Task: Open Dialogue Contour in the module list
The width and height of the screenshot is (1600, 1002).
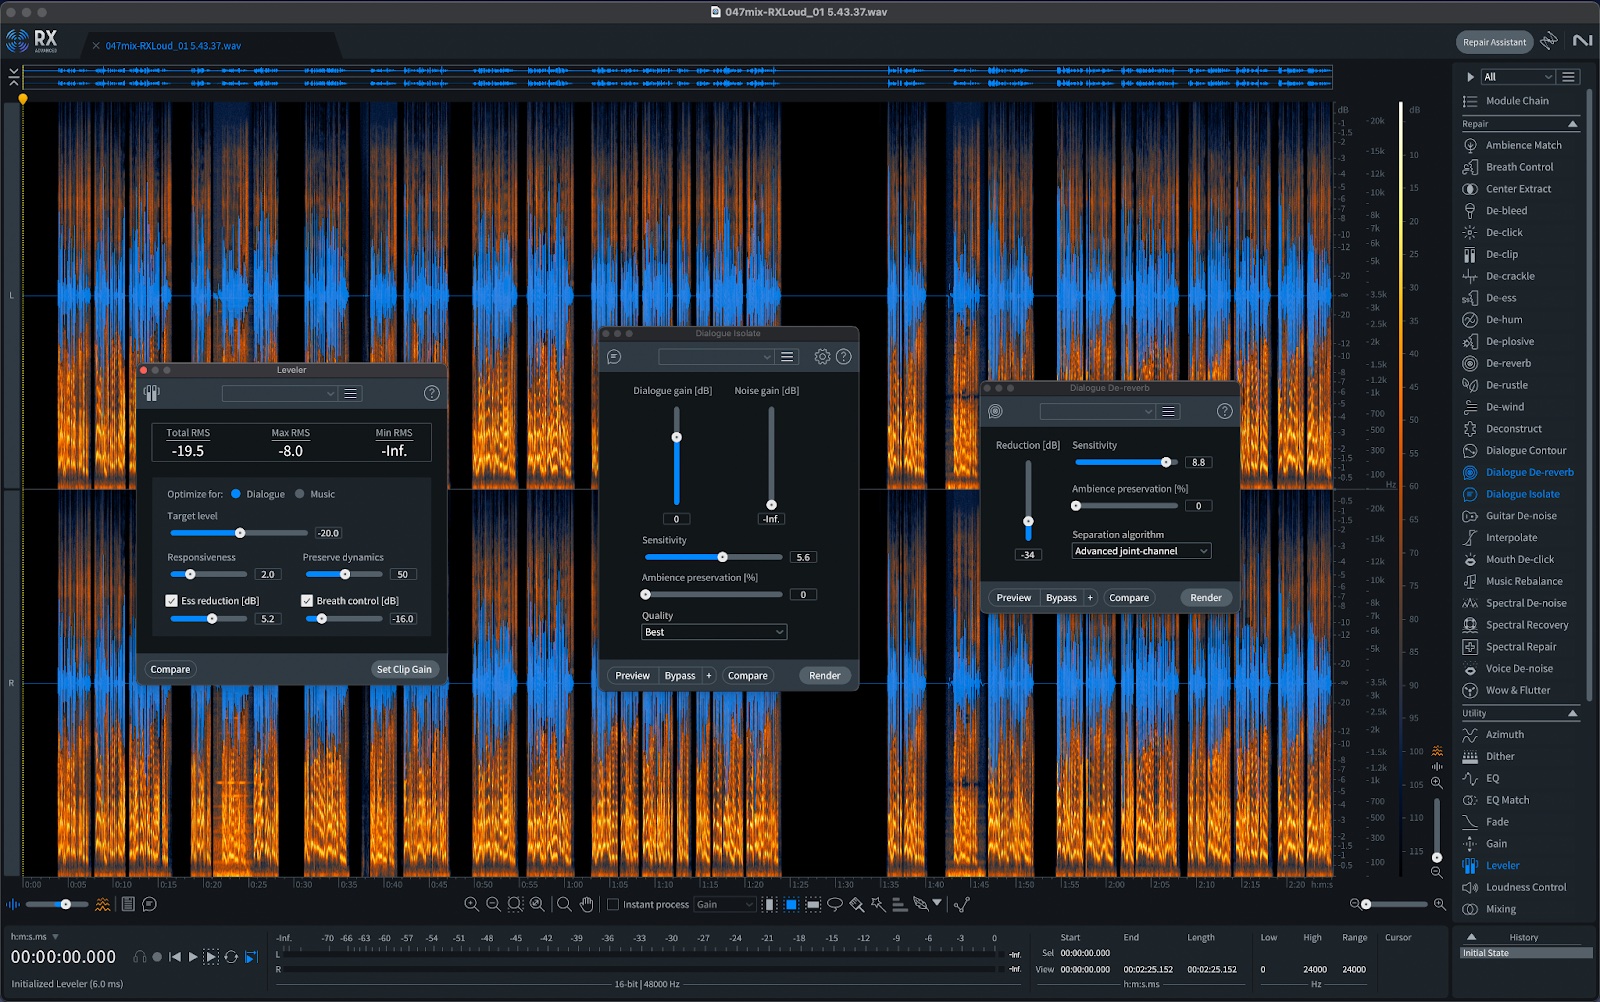Action: 1525,451
